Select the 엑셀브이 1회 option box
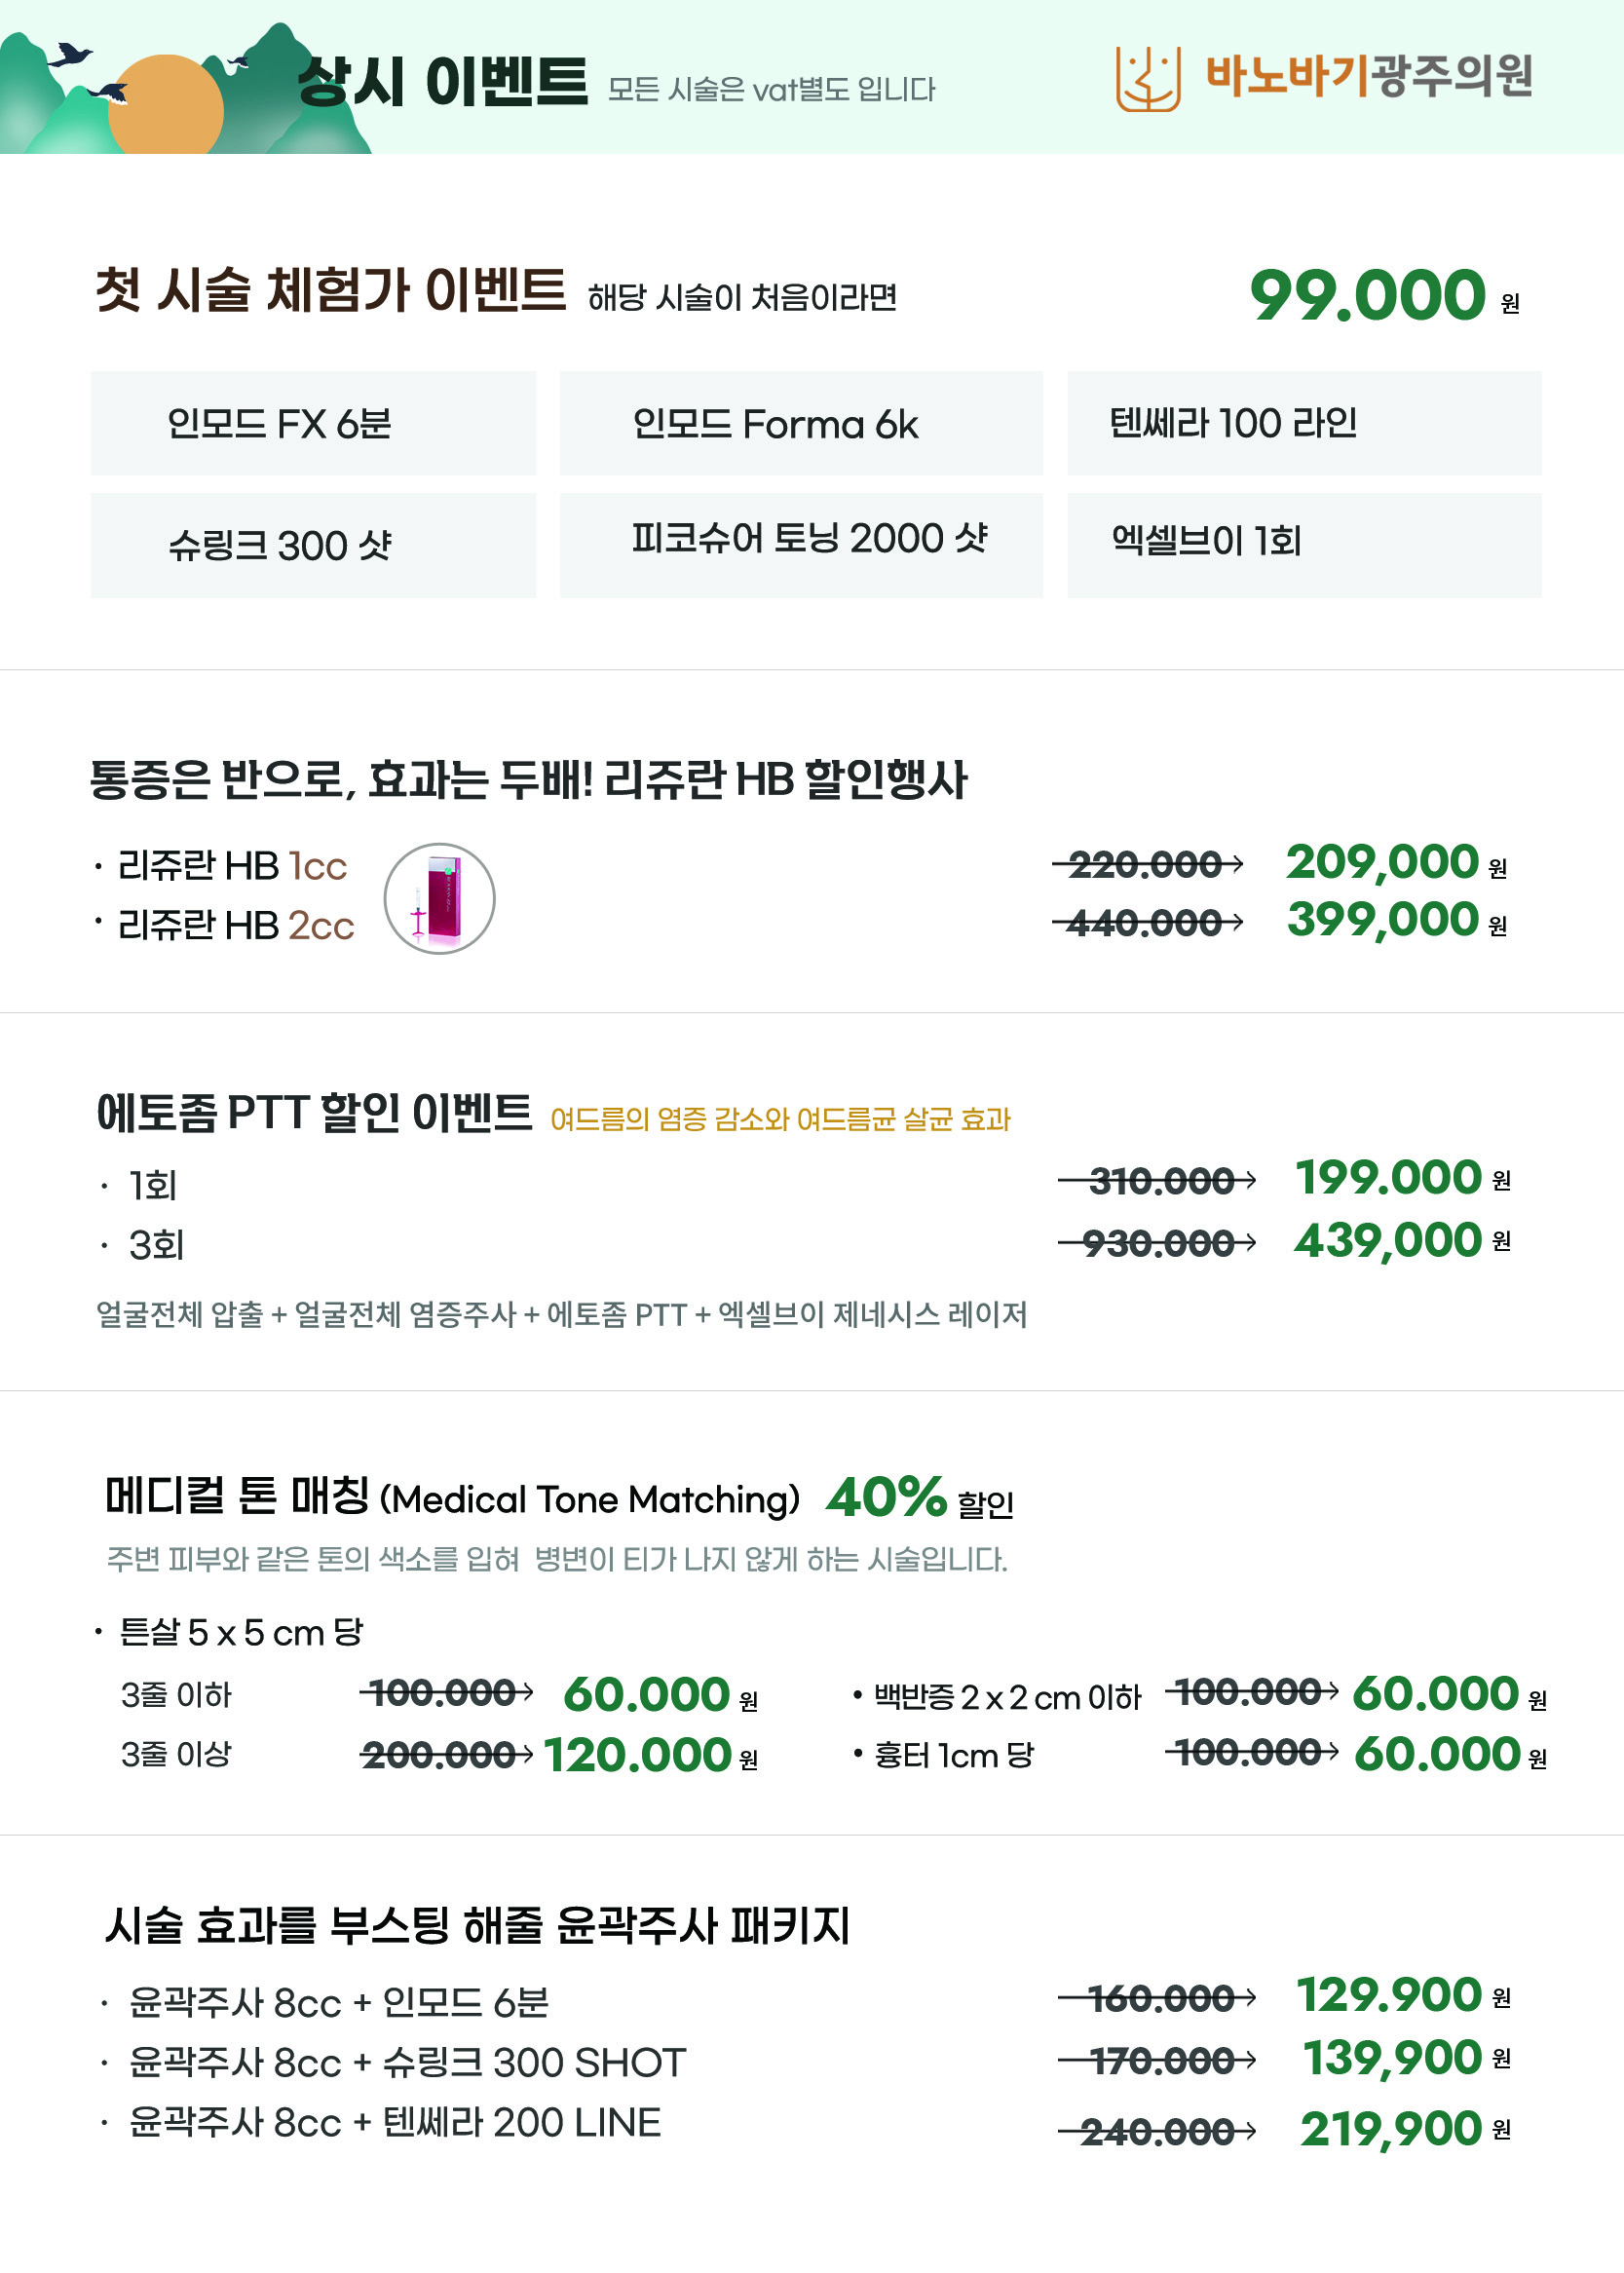Image resolution: width=1624 pixels, height=2273 pixels. tap(1304, 545)
